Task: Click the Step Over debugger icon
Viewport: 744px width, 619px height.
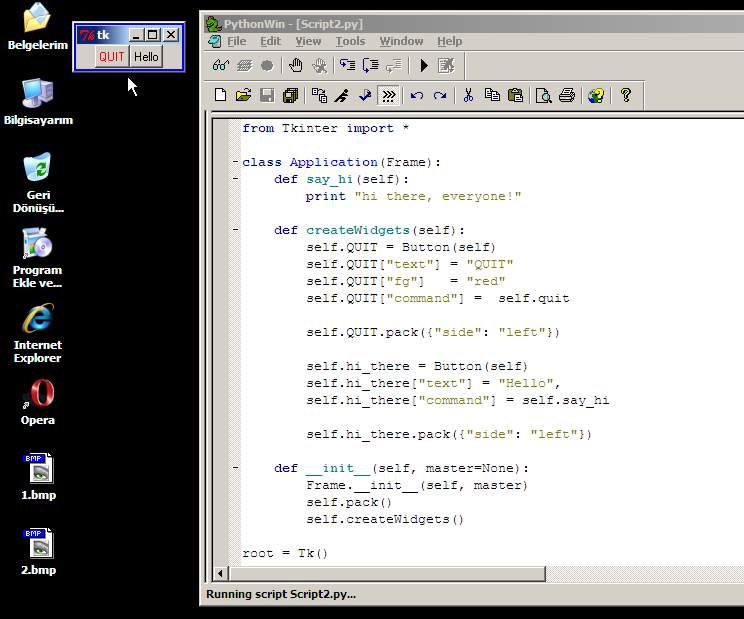Action: 371,65
